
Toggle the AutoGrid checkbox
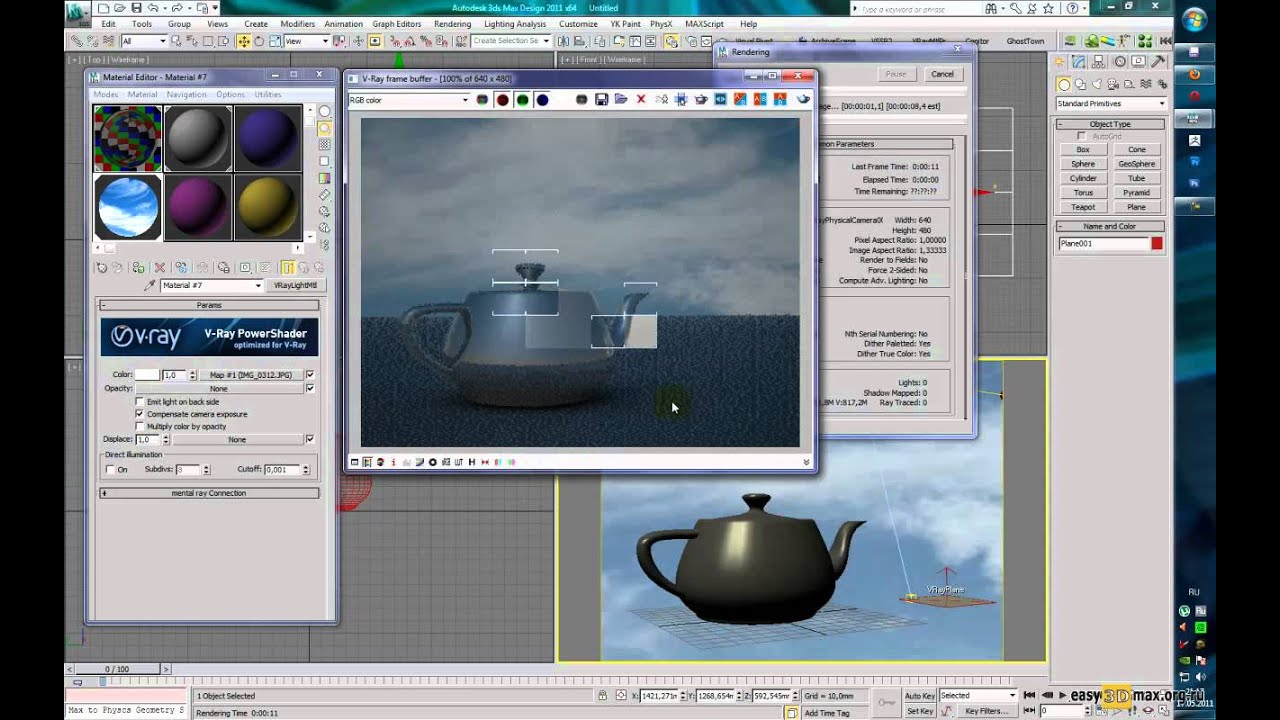[1081, 136]
